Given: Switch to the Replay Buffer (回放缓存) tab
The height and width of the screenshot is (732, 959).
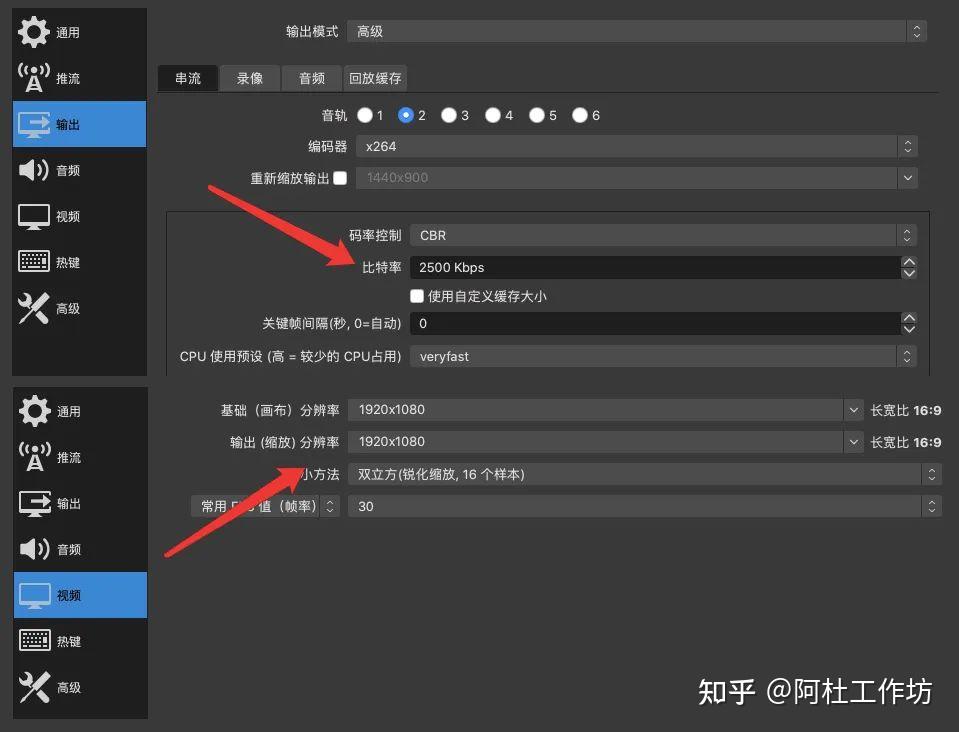Looking at the screenshot, I should click(375, 78).
